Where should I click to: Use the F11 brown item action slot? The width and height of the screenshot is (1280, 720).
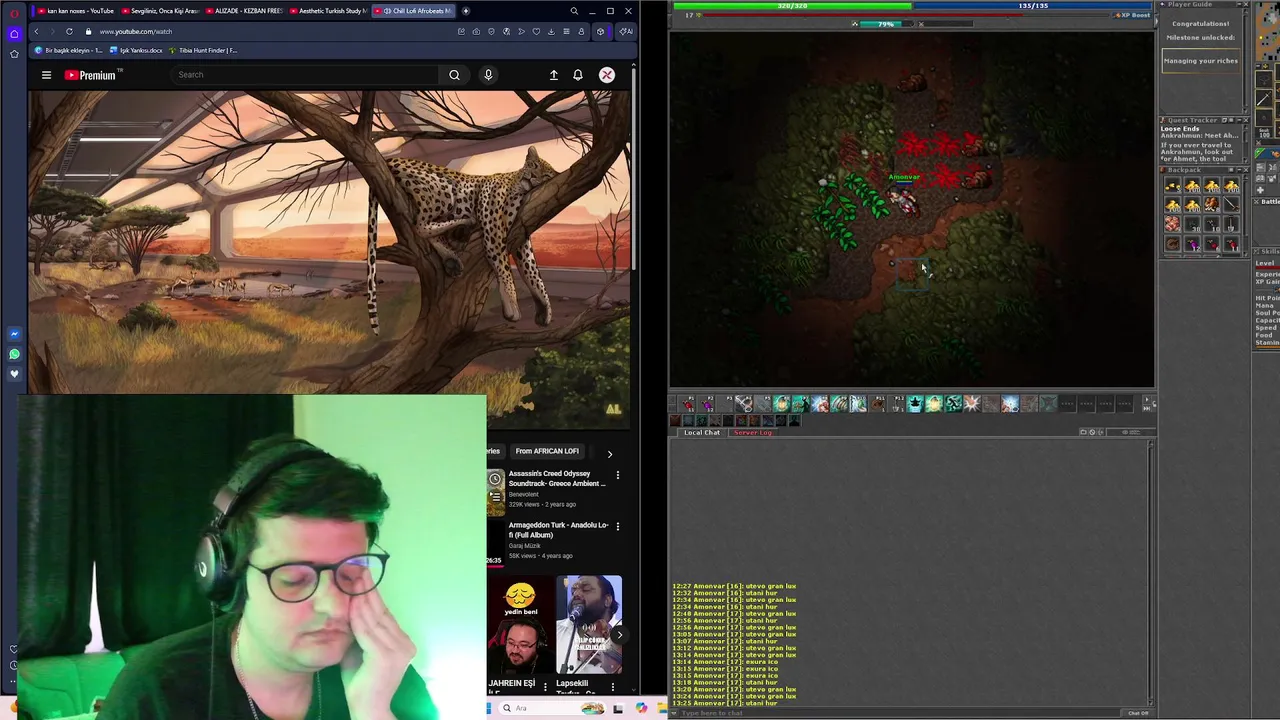coord(878,404)
